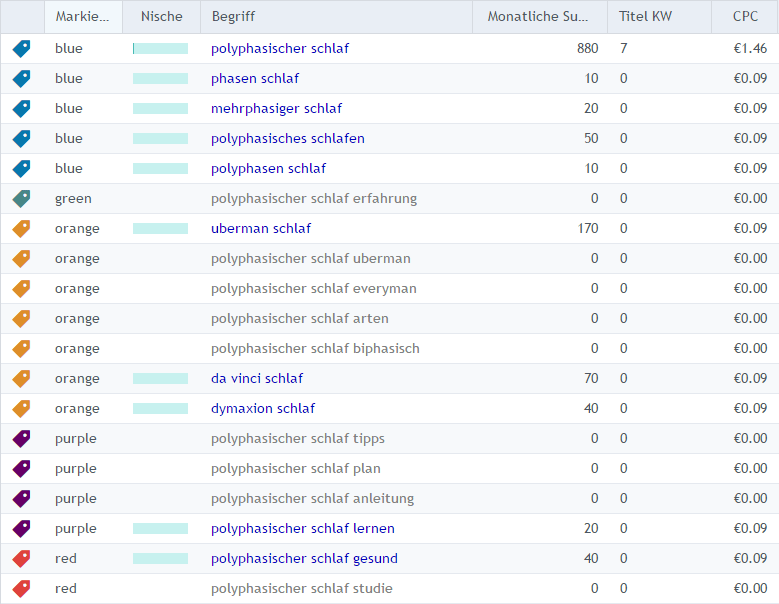Viewport: 779px width, 604px height.
Task: Click the 'CPC' column header
Action: pyautogui.click(x=745, y=17)
